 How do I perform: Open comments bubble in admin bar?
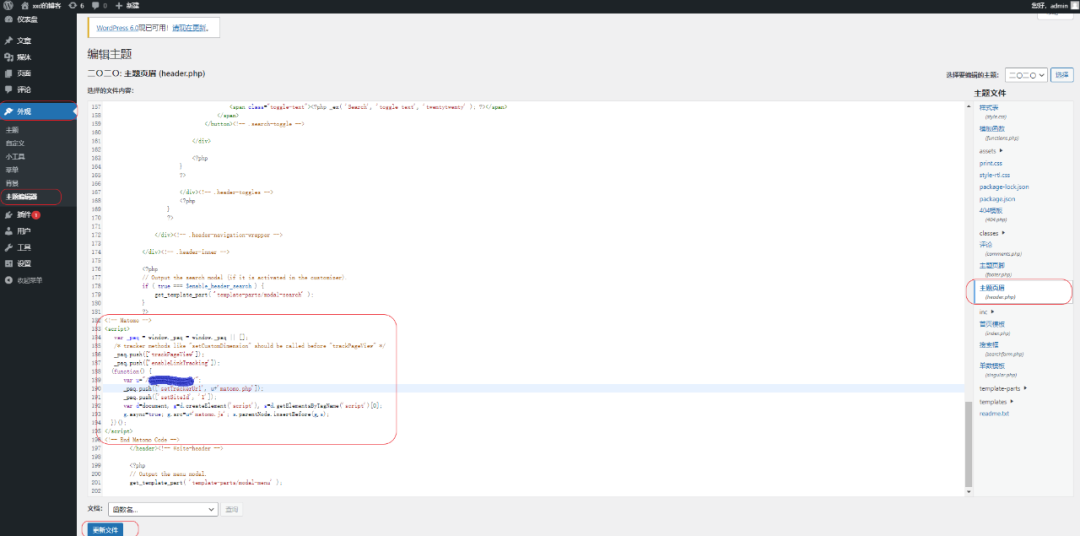click(x=99, y=5)
